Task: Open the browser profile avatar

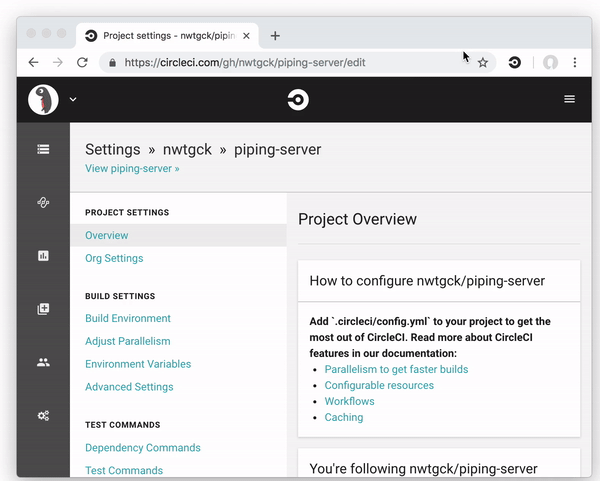Action: point(550,62)
